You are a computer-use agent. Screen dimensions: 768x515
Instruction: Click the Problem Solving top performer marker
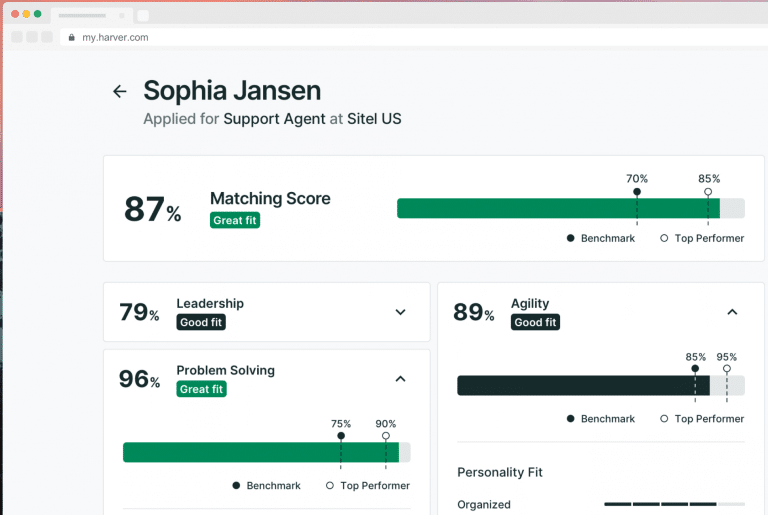tap(386, 436)
